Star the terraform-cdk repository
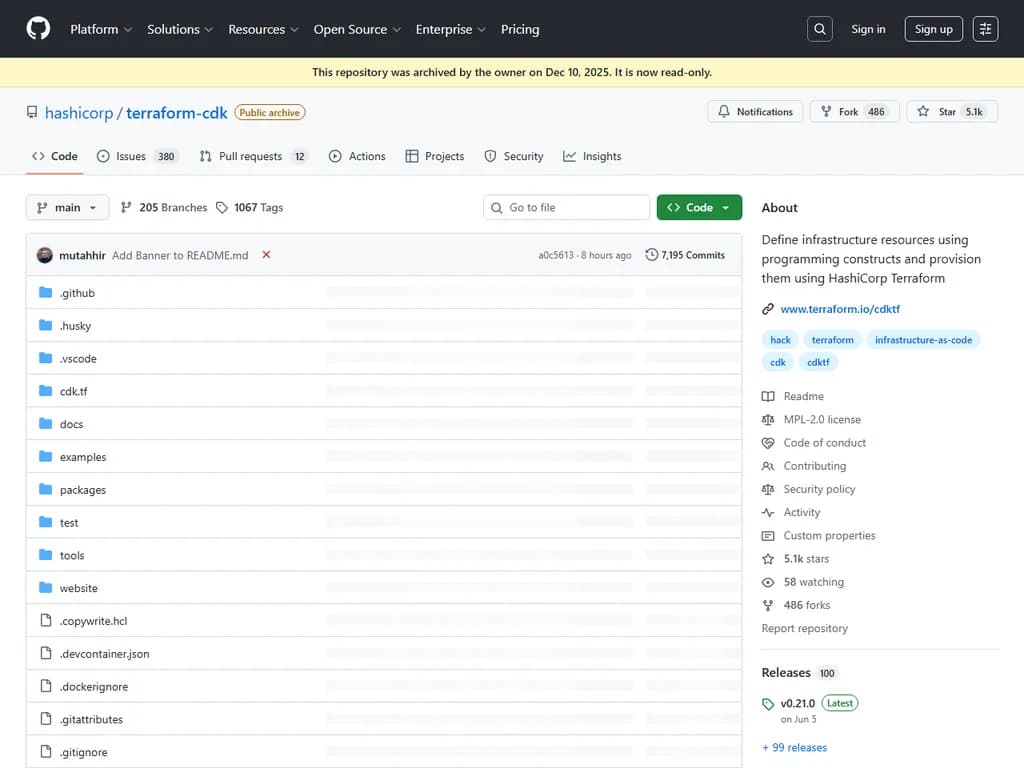 [x=952, y=111]
